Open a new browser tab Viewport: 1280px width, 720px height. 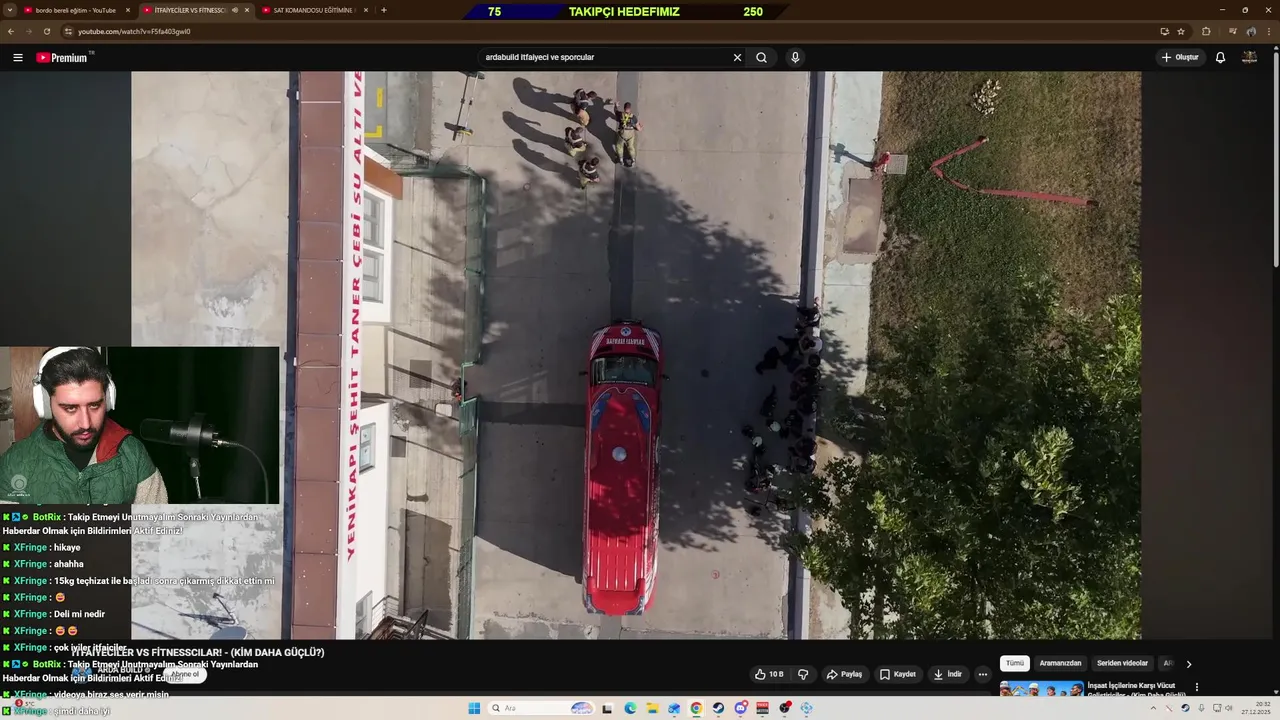click(384, 10)
